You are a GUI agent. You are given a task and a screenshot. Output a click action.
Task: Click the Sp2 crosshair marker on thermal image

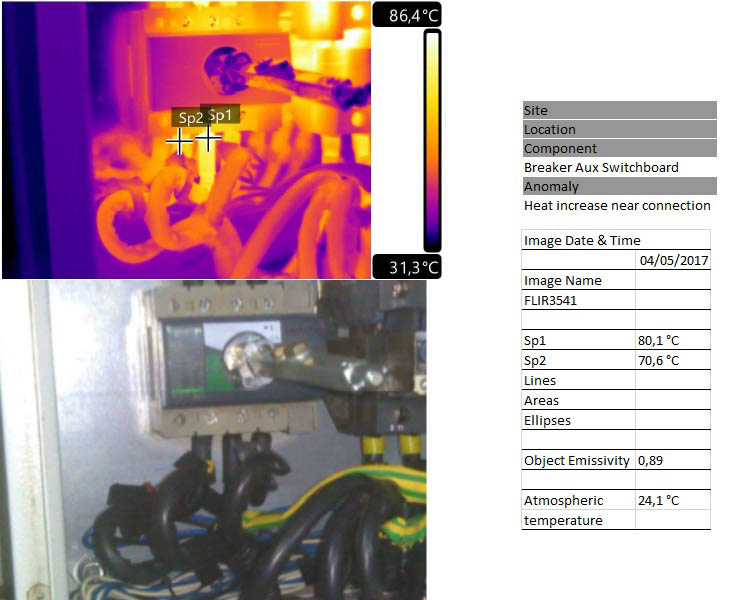(x=179, y=142)
